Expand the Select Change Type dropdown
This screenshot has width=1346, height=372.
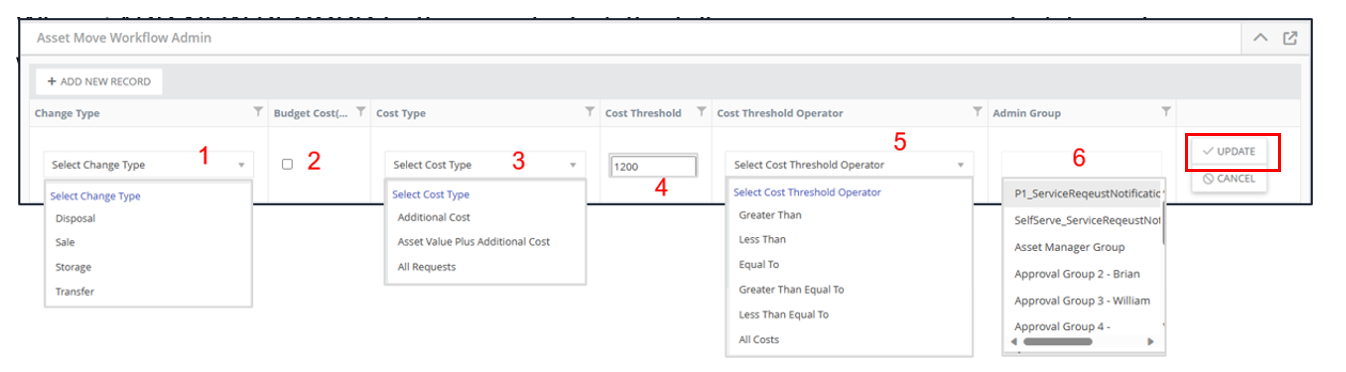click(x=149, y=165)
